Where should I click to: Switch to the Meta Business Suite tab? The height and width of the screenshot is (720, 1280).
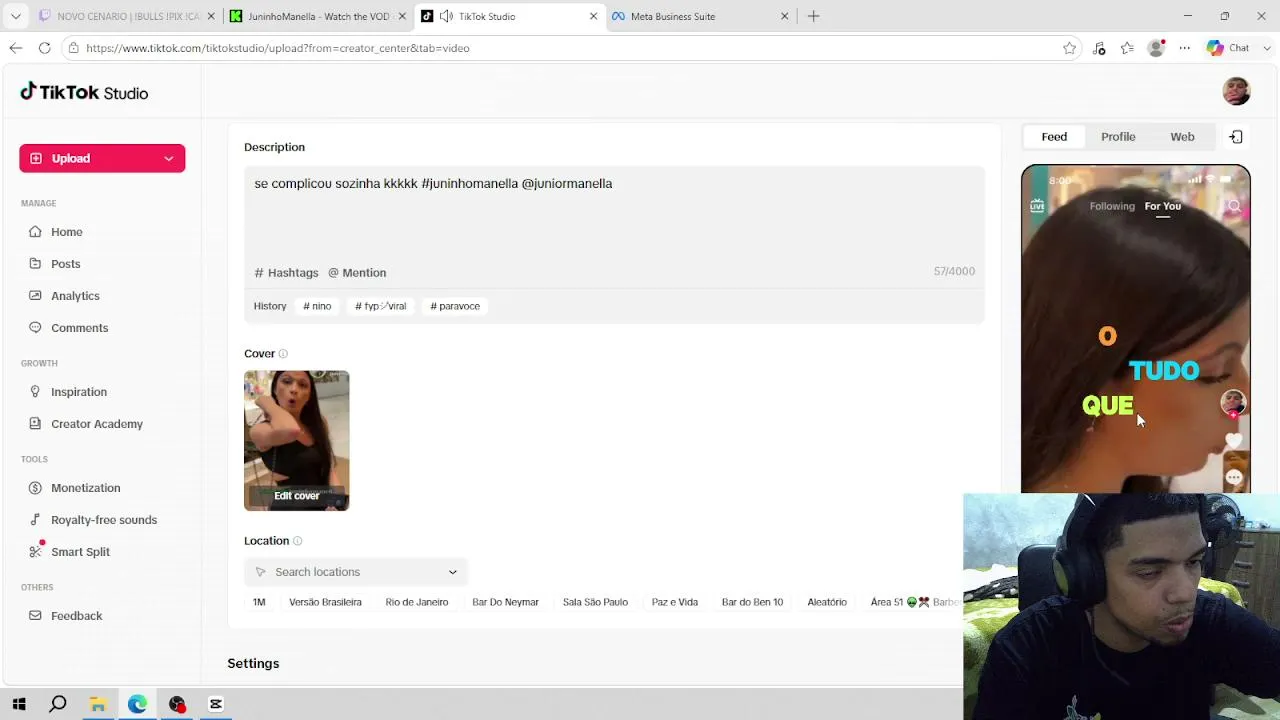pos(700,16)
